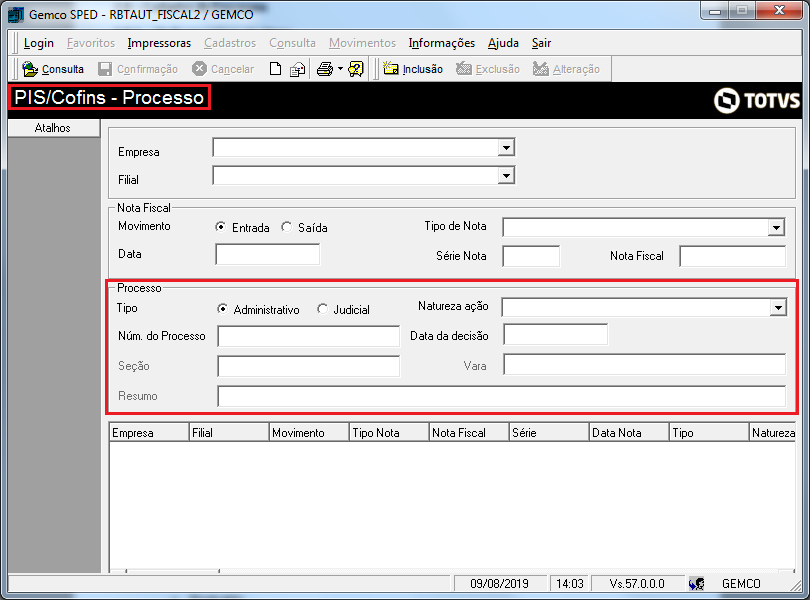Click the Exclusão toolbar button
810x600 pixels.
[x=488, y=69]
